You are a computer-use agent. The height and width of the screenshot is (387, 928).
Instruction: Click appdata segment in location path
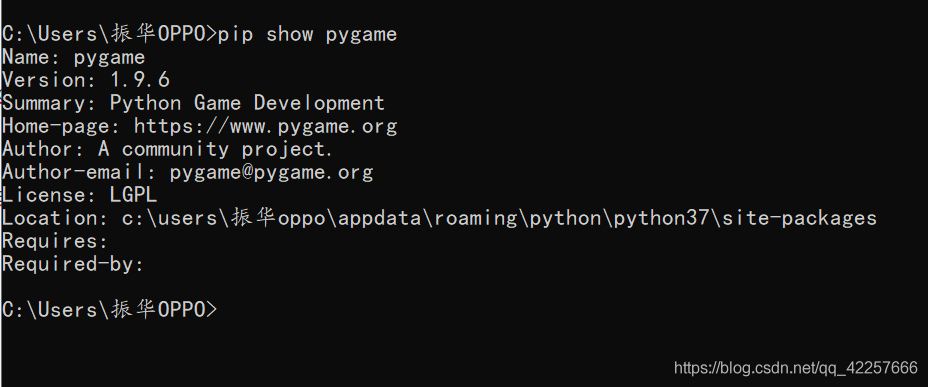[379, 218]
